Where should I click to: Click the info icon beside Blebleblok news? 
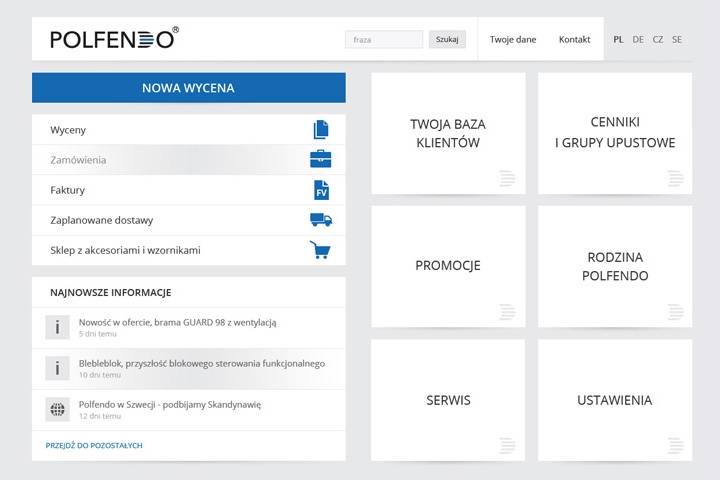click(x=57, y=368)
